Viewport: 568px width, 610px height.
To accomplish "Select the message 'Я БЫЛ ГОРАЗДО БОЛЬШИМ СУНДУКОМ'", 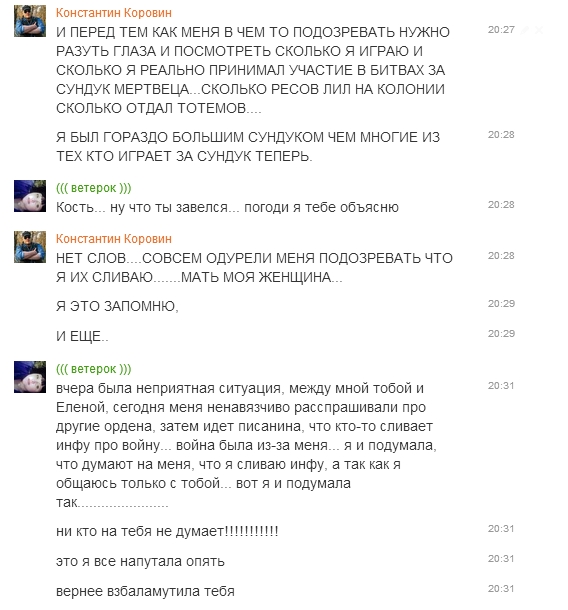I will pyautogui.click(x=248, y=147).
